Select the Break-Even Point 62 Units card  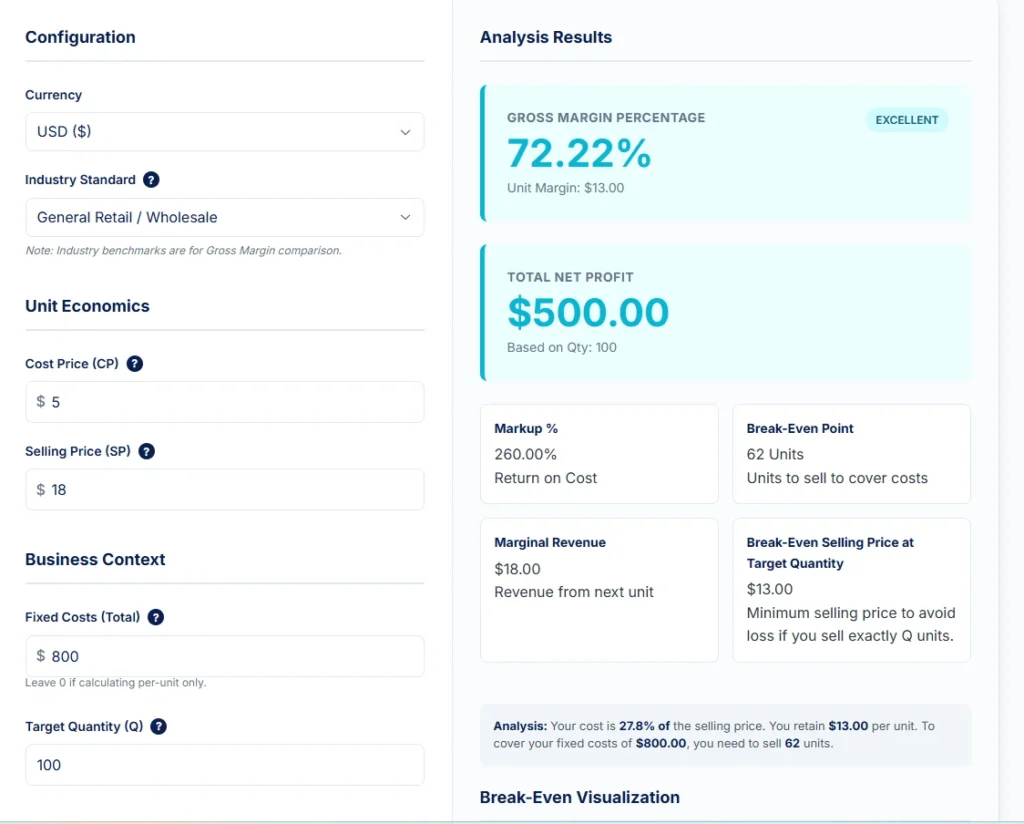point(851,453)
